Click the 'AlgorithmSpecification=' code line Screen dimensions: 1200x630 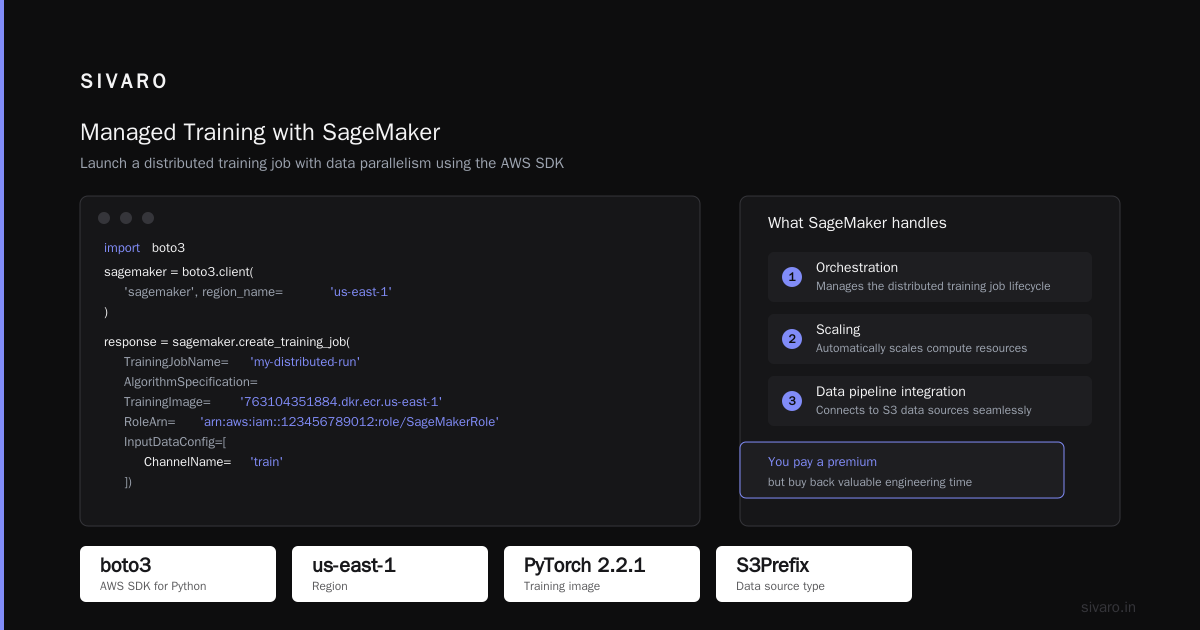191,382
